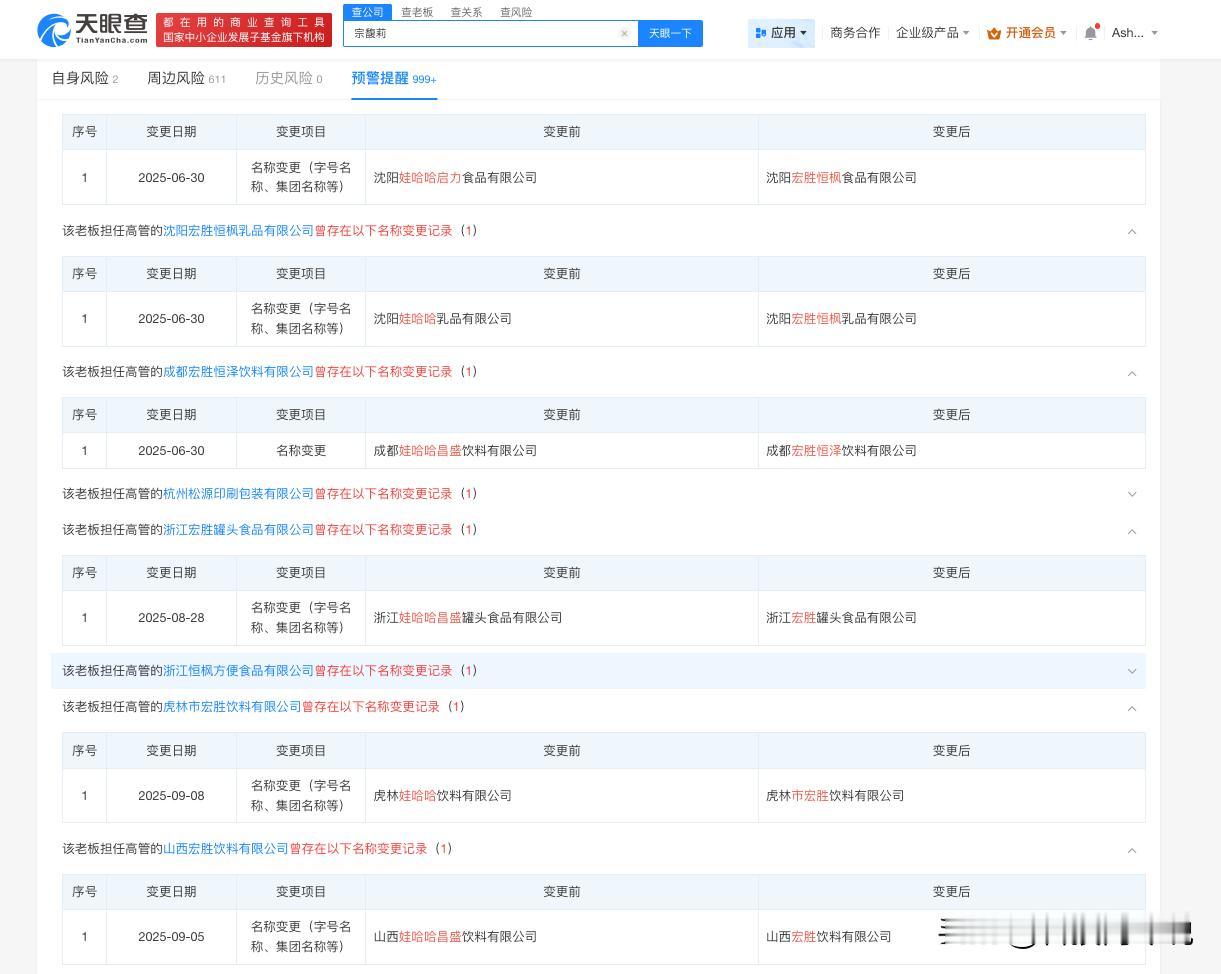Switch to the 查老板 search tab
1221x974 pixels.
[x=417, y=12]
